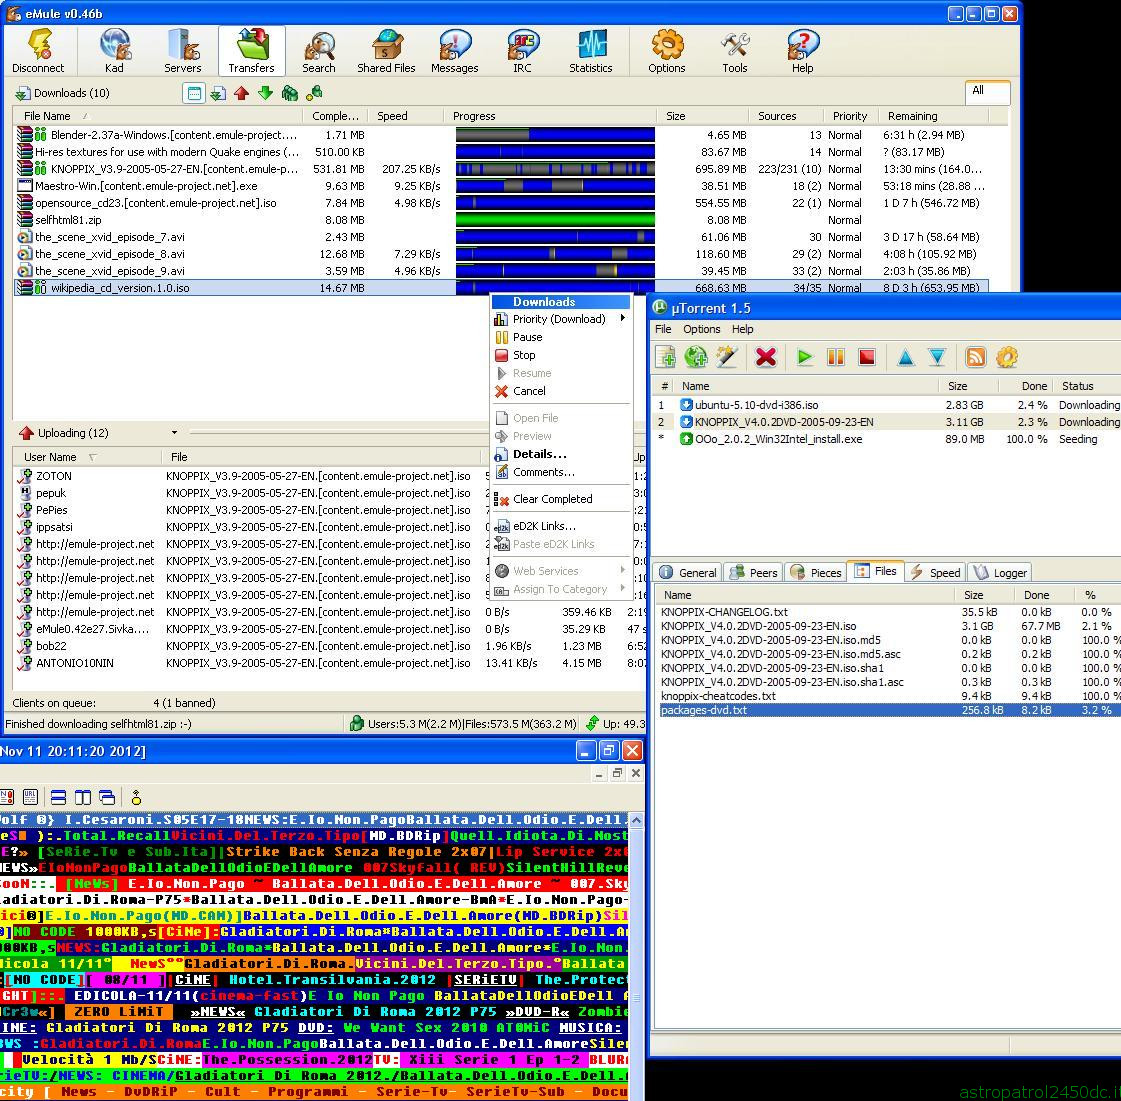
Task: Cascade windows icon in IRC toolbar
Action: pos(107,796)
